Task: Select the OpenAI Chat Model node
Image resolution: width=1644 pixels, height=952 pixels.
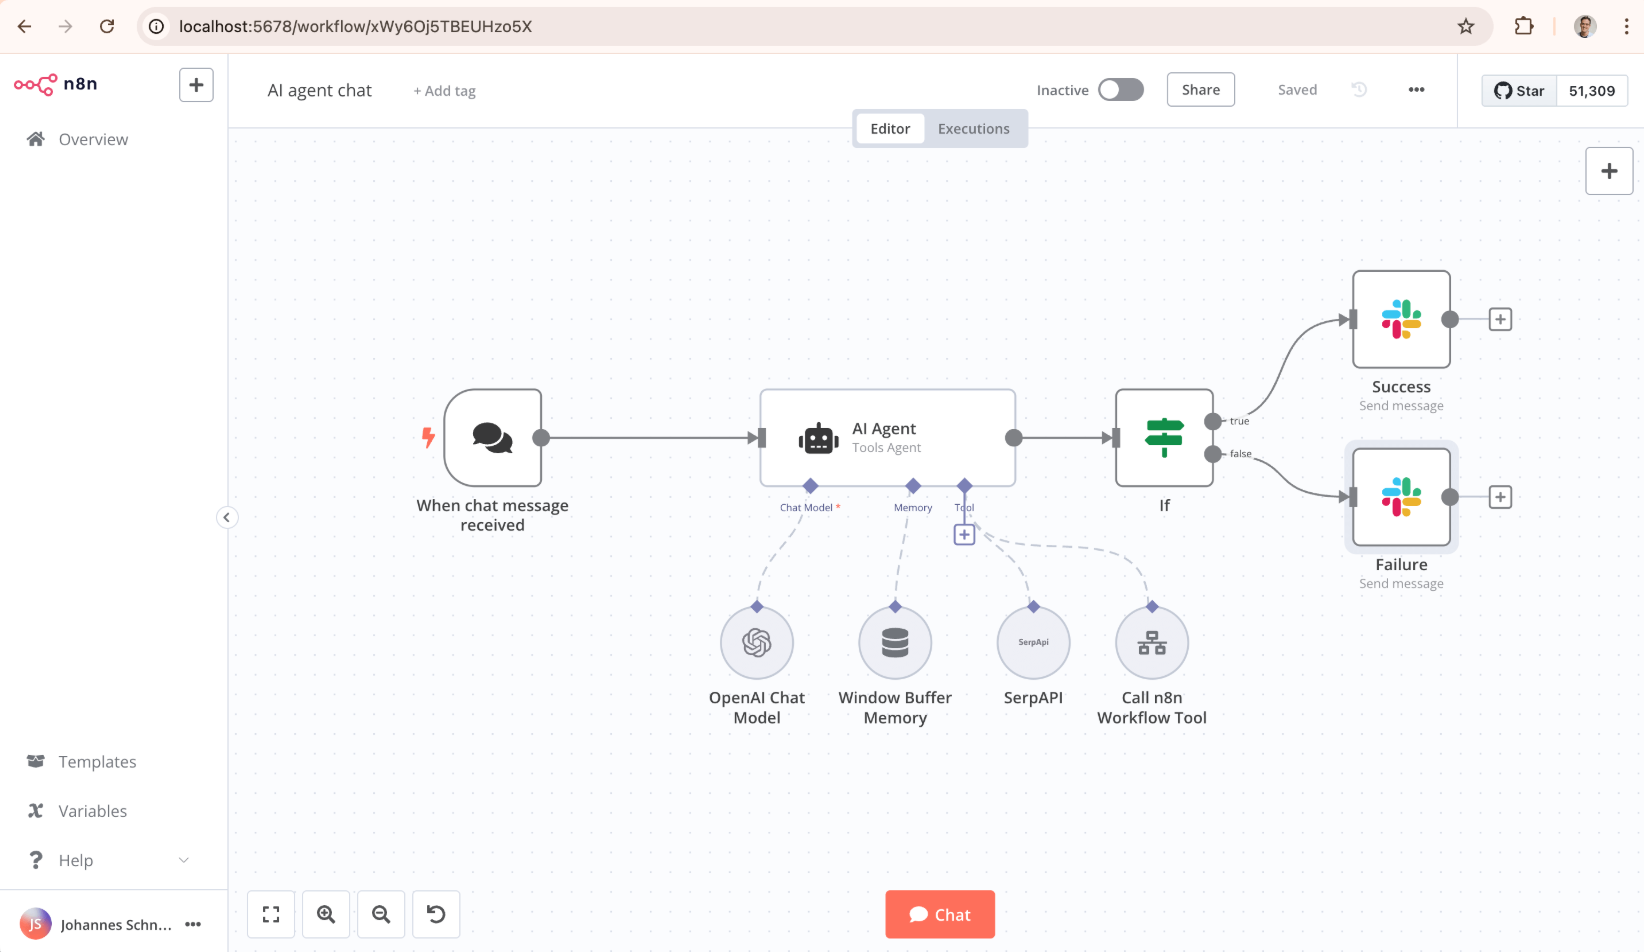Action: click(x=757, y=643)
